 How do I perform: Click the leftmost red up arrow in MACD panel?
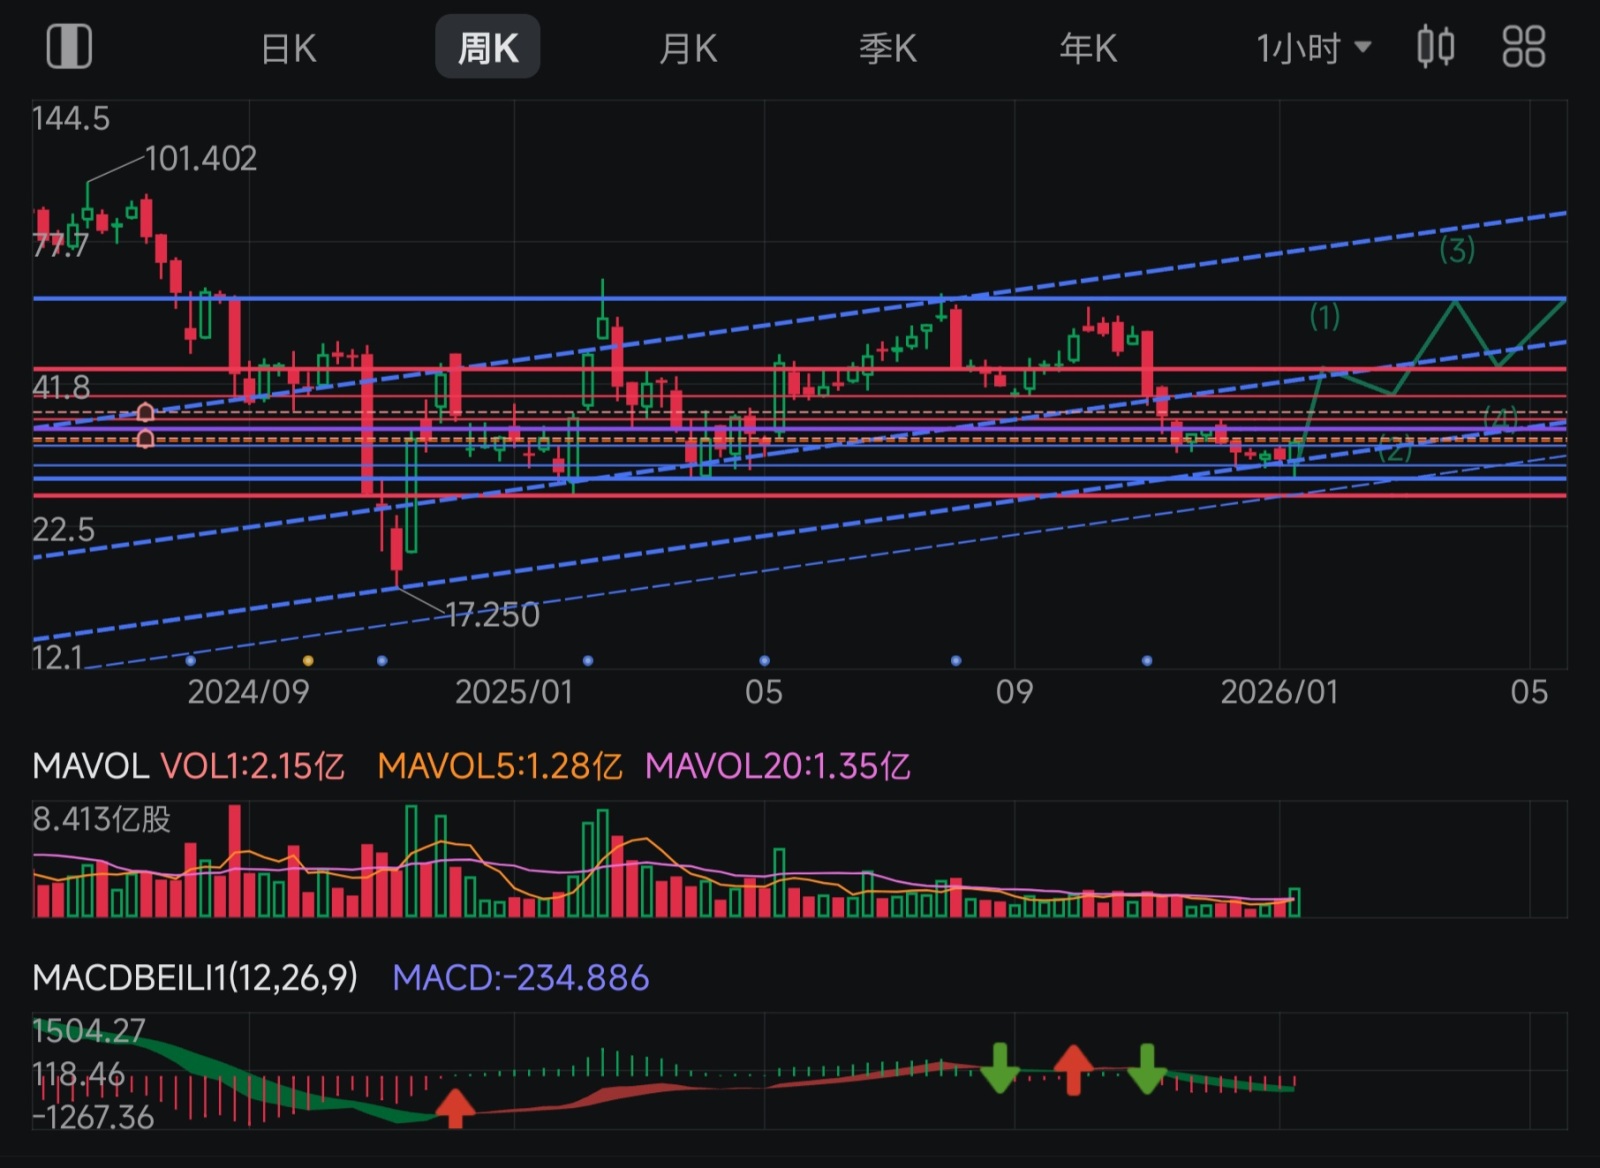click(455, 1108)
